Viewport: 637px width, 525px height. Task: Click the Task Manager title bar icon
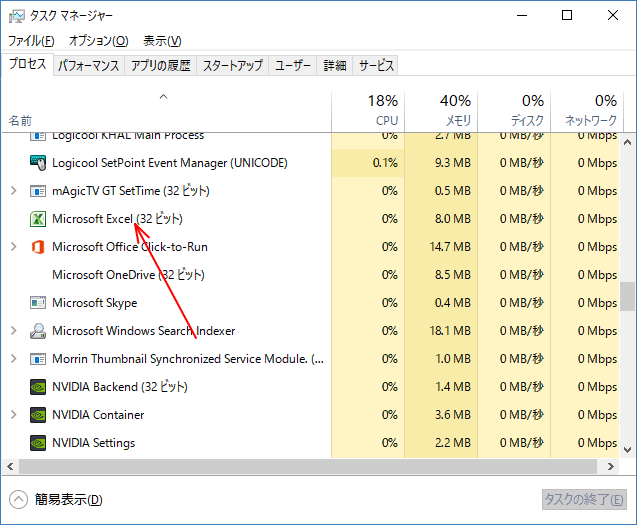coord(17,16)
